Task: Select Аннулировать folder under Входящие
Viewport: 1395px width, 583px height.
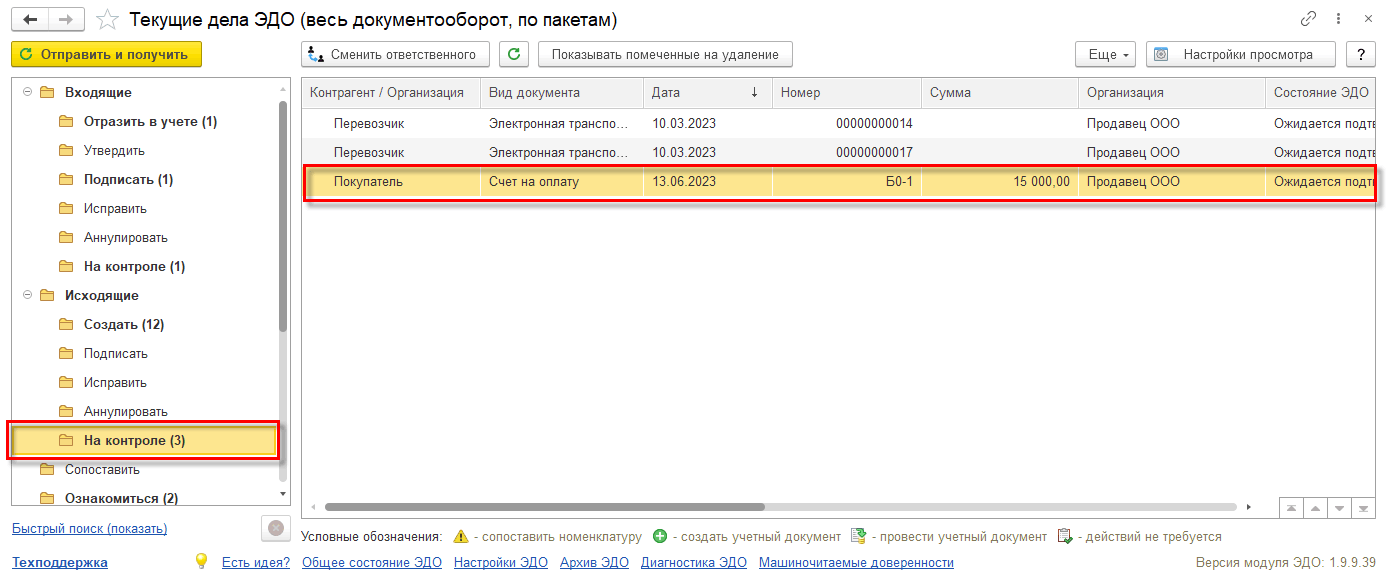Action: (x=126, y=238)
